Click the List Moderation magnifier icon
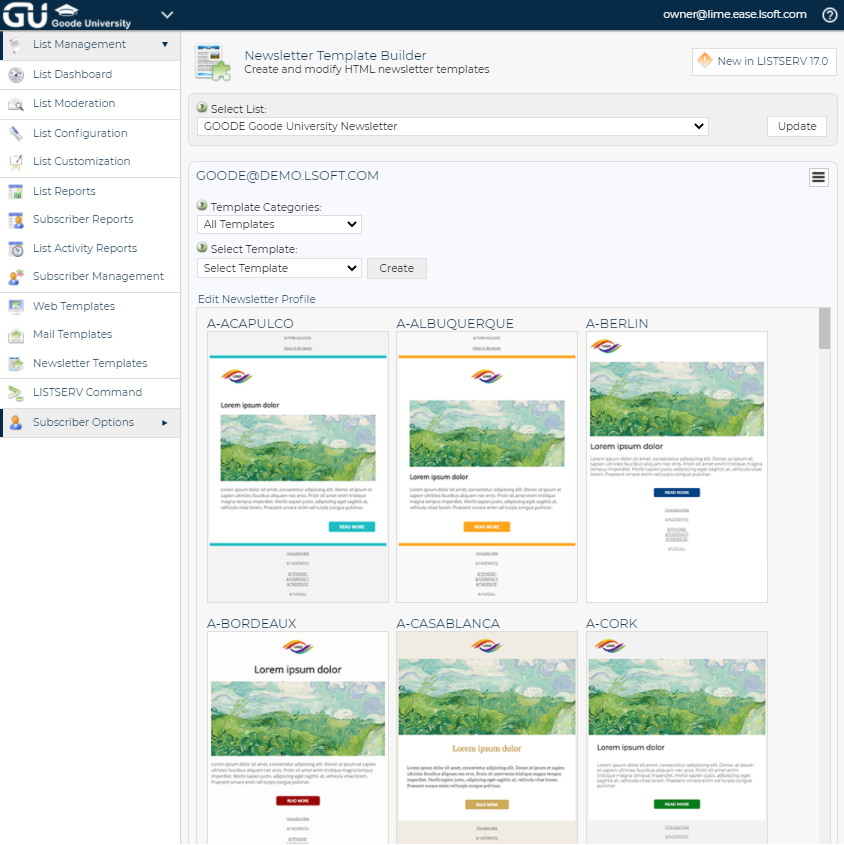Image resolution: width=844 pixels, height=845 pixels. [15, 104]
